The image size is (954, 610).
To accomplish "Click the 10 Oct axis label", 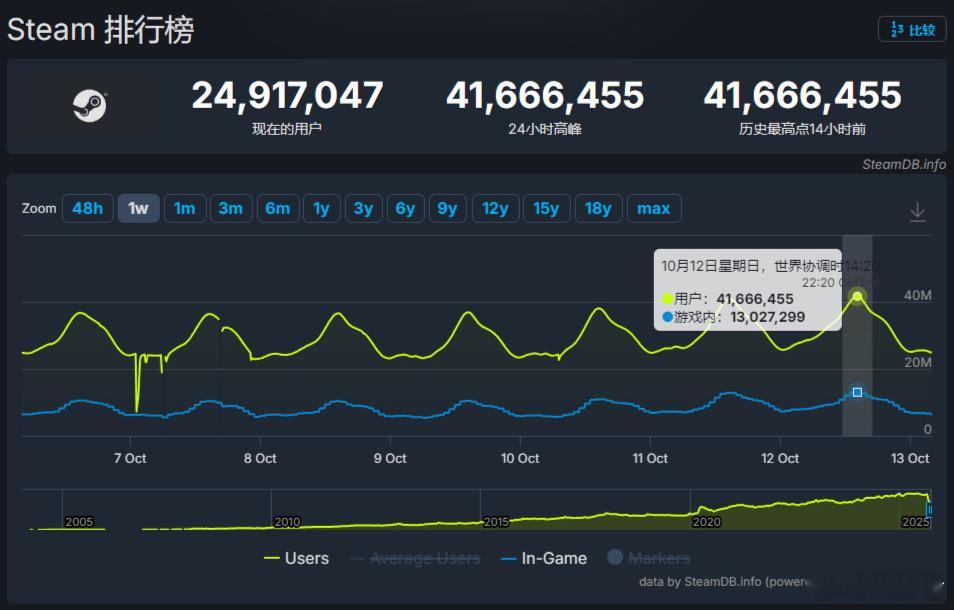I will click(520, 459).
